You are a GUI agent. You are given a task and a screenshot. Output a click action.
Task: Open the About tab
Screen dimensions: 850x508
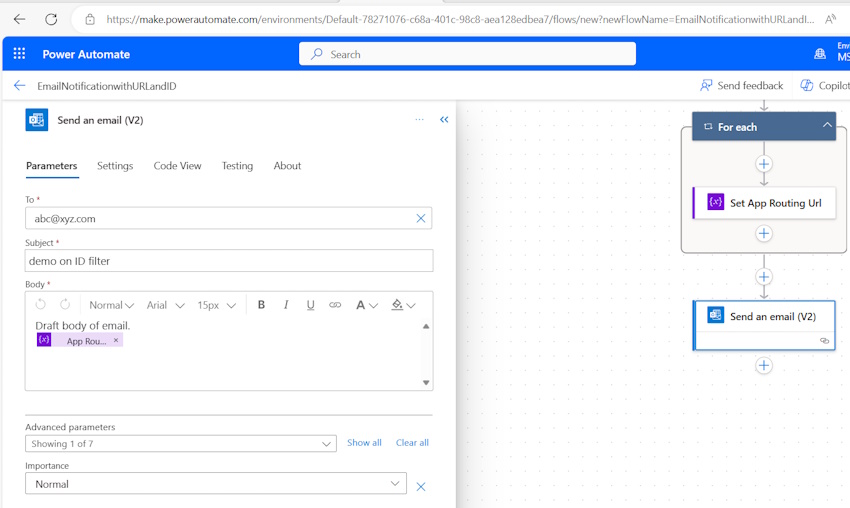[287, 166]
